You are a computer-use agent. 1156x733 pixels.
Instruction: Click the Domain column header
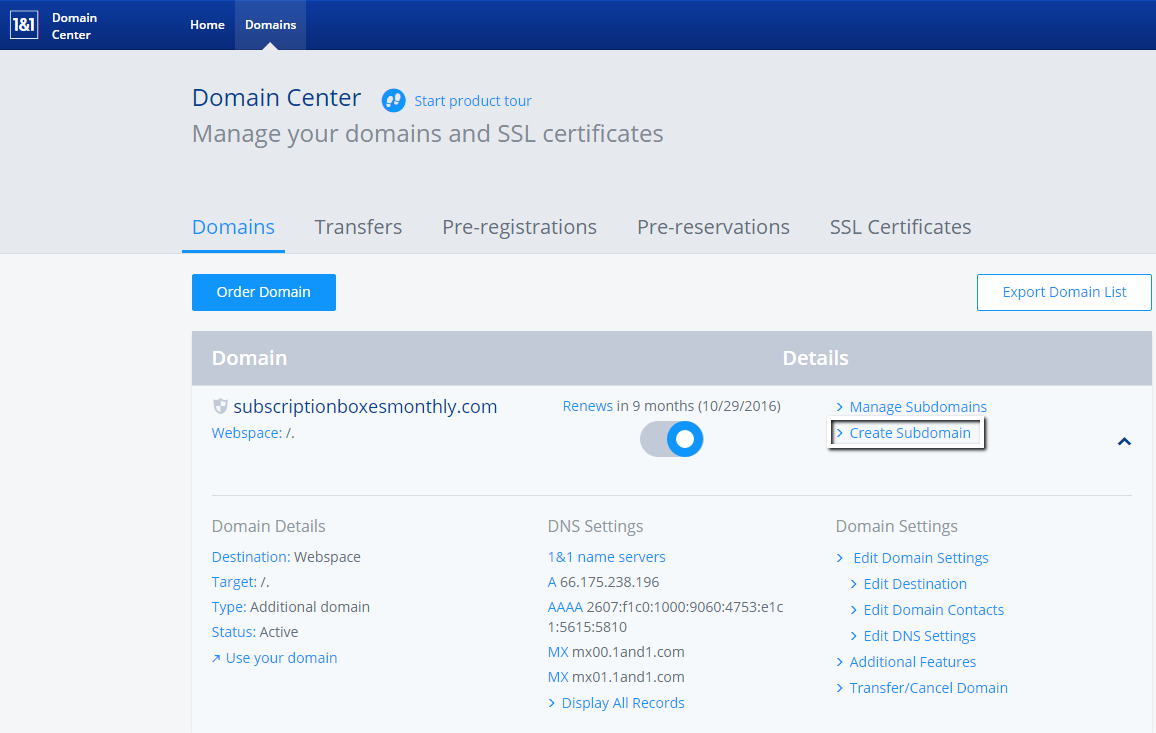pyautogui.click(x=249, y=358)
